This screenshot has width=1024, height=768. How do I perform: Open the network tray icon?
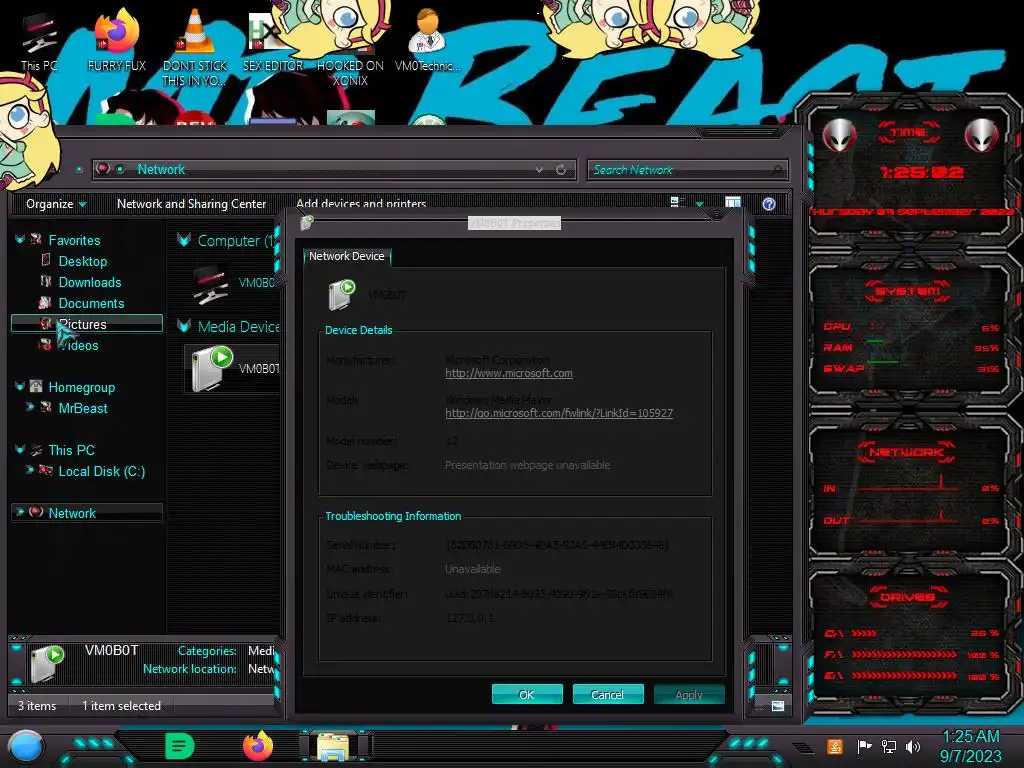[x=889, y=746]
